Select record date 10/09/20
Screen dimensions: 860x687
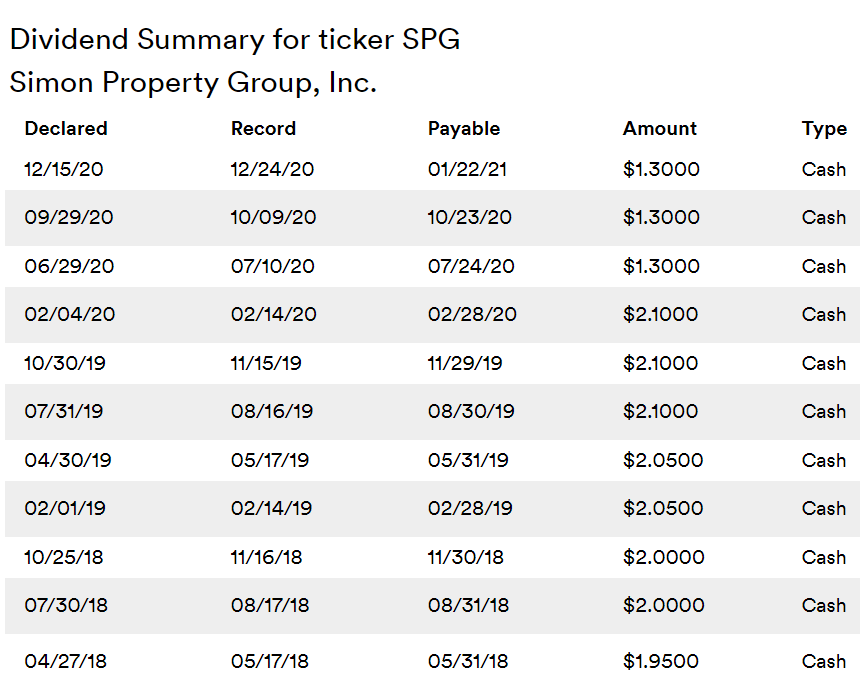click(x=273, y=218)
